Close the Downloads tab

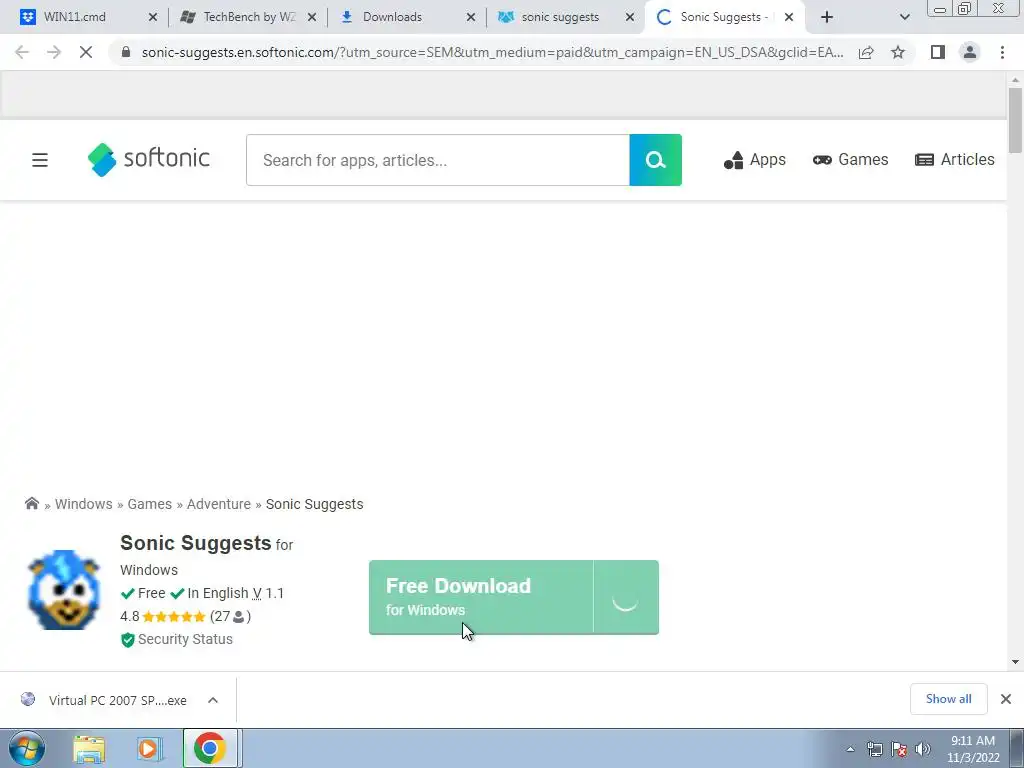[x=471, y=17]
